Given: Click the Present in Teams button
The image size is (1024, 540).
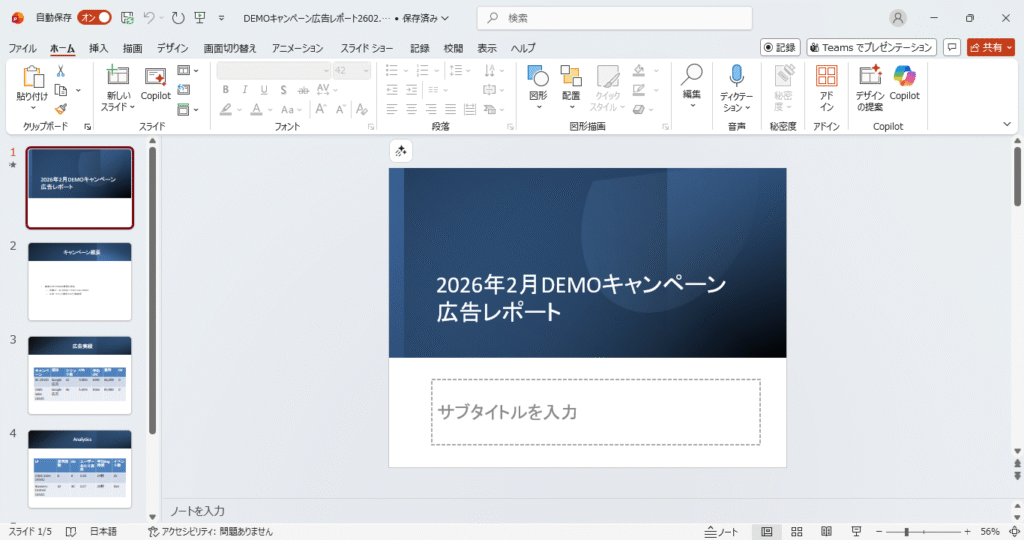Looking at the screenshot, I should coord(871,47).
